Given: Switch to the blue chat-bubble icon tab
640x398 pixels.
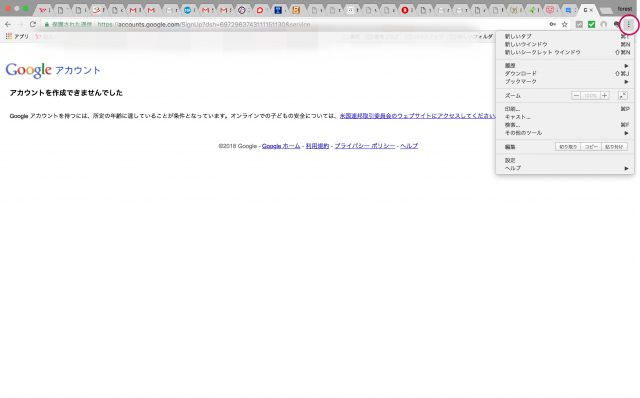Looking at the screenshot, I should click(568, 10).
